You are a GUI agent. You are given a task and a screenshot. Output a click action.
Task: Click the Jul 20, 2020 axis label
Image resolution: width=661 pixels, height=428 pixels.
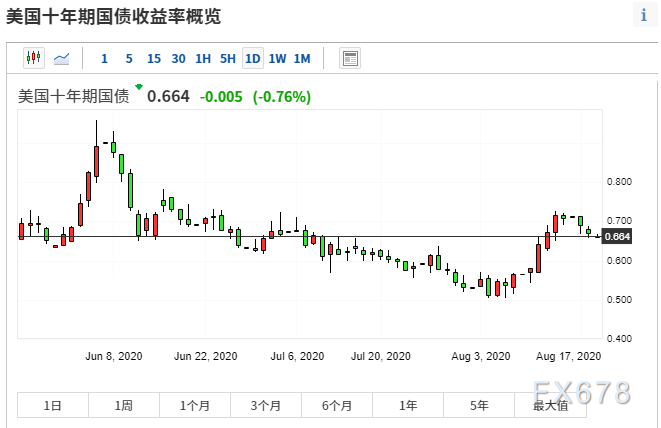click(381, 356)
